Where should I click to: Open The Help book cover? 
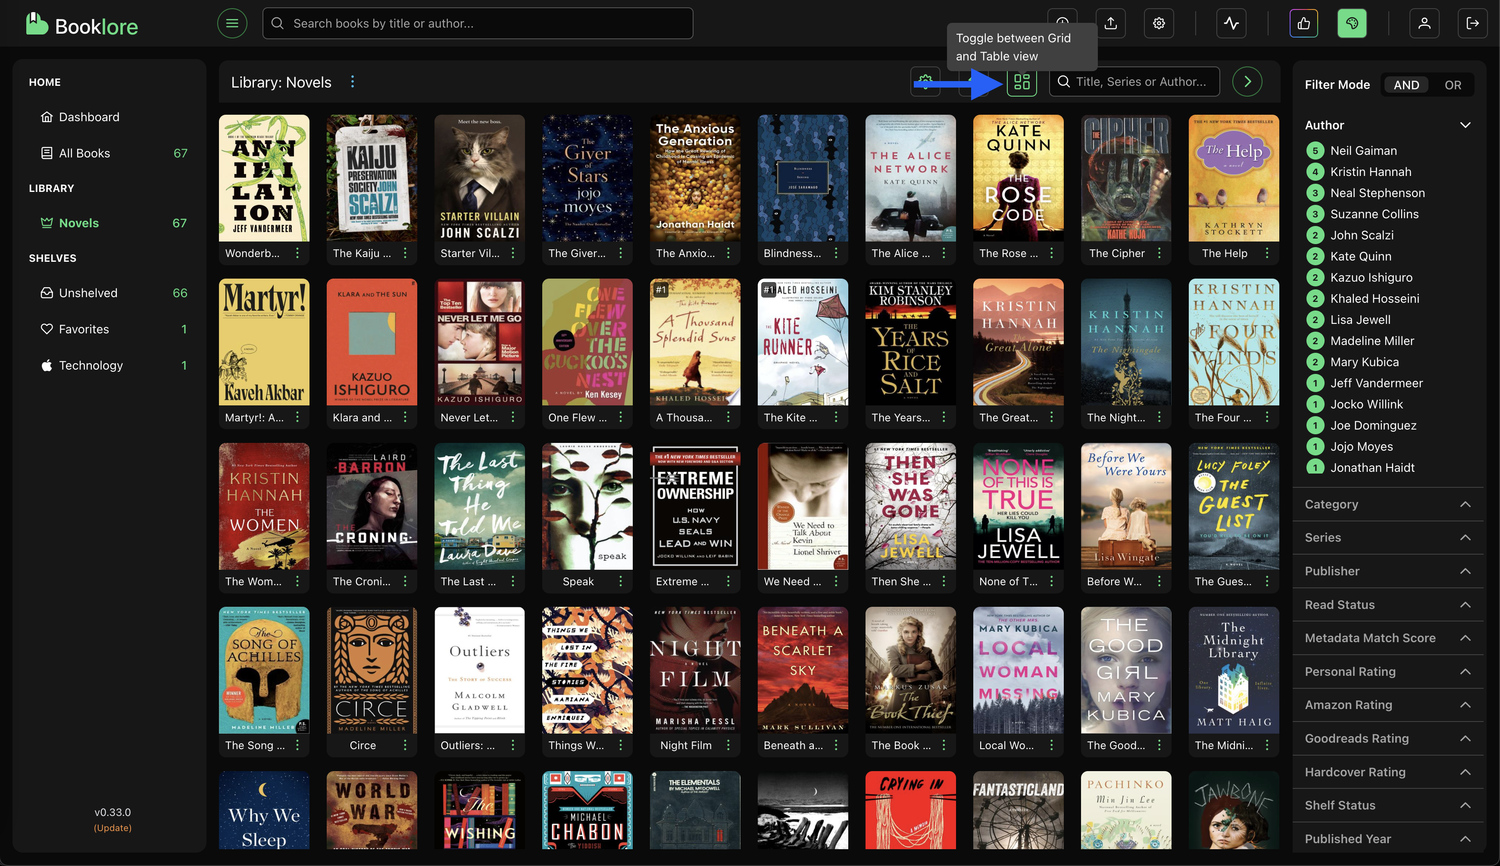[1234, 178]
